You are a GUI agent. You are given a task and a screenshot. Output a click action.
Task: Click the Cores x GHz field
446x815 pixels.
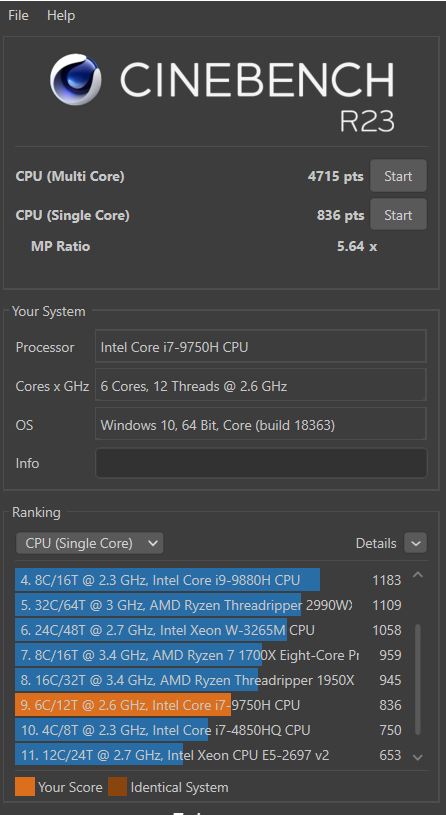[261, 386]
